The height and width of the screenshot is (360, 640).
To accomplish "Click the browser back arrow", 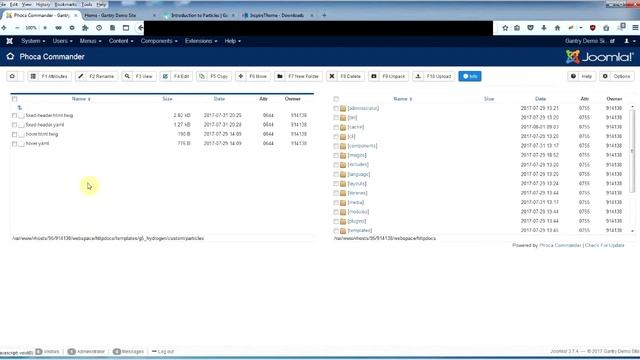I will pos(140,28).
